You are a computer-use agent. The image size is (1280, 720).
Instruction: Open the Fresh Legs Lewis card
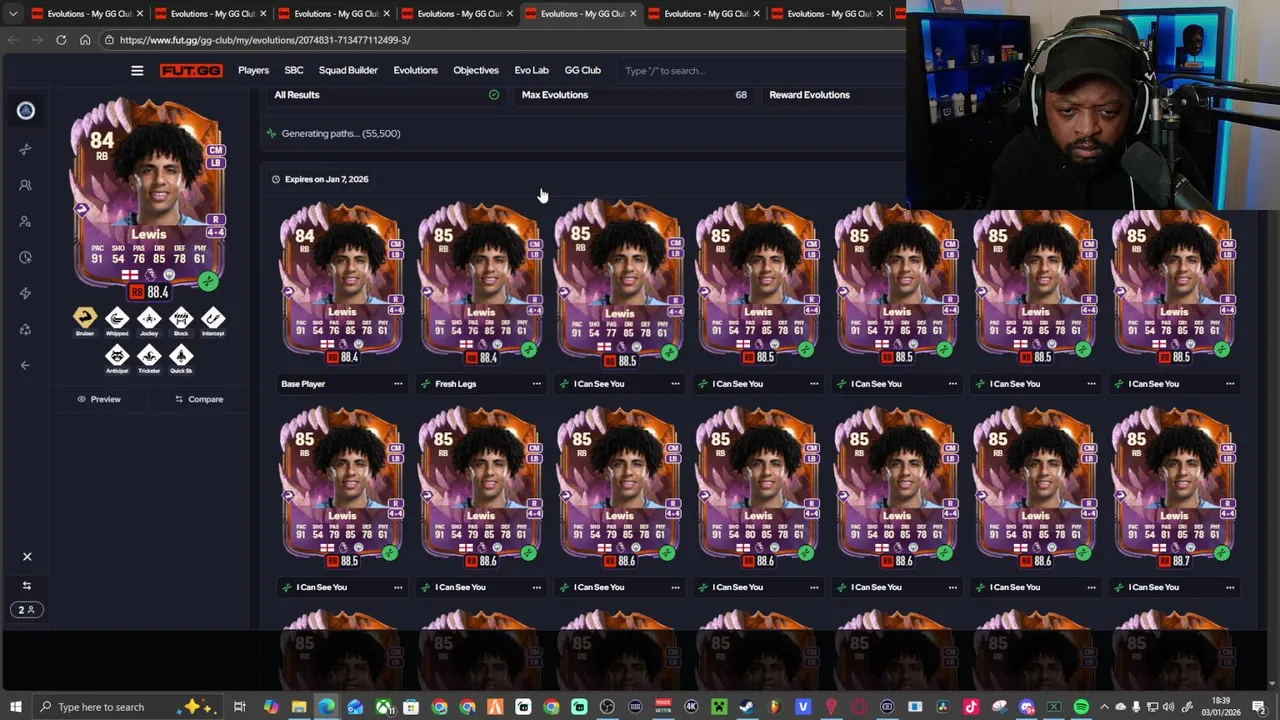click(x=480, y=284)
